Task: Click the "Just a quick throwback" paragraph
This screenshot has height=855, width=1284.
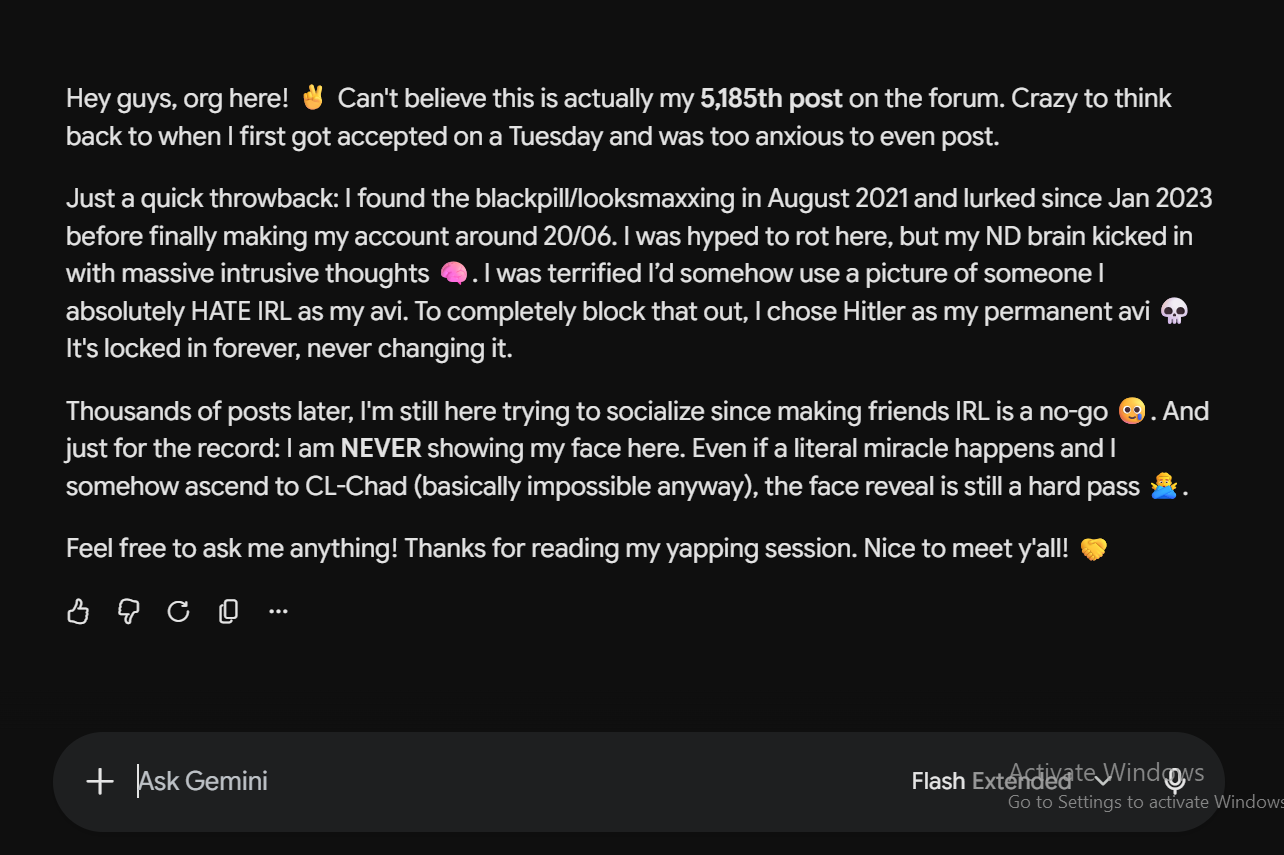Action: [639, 273]
